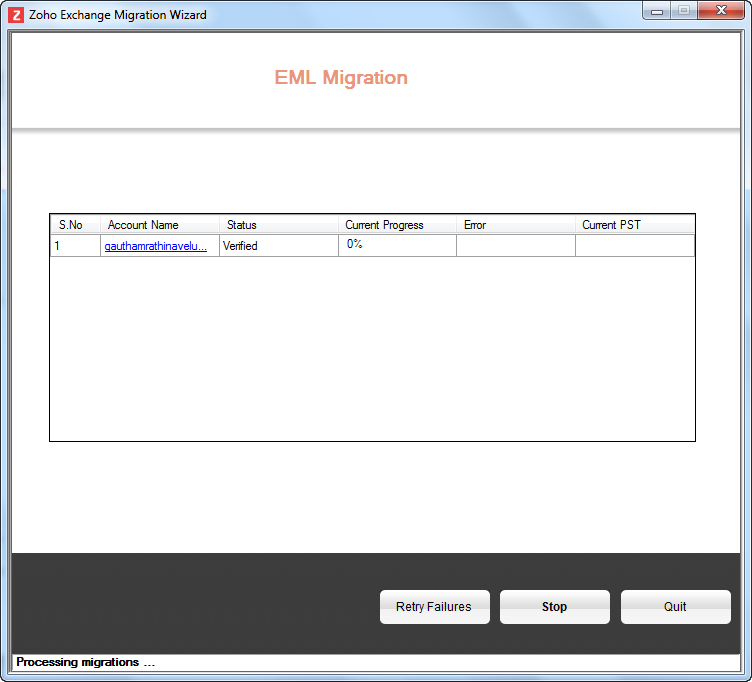
Task: Select the Verified status cell
Action: pos(279,246)
